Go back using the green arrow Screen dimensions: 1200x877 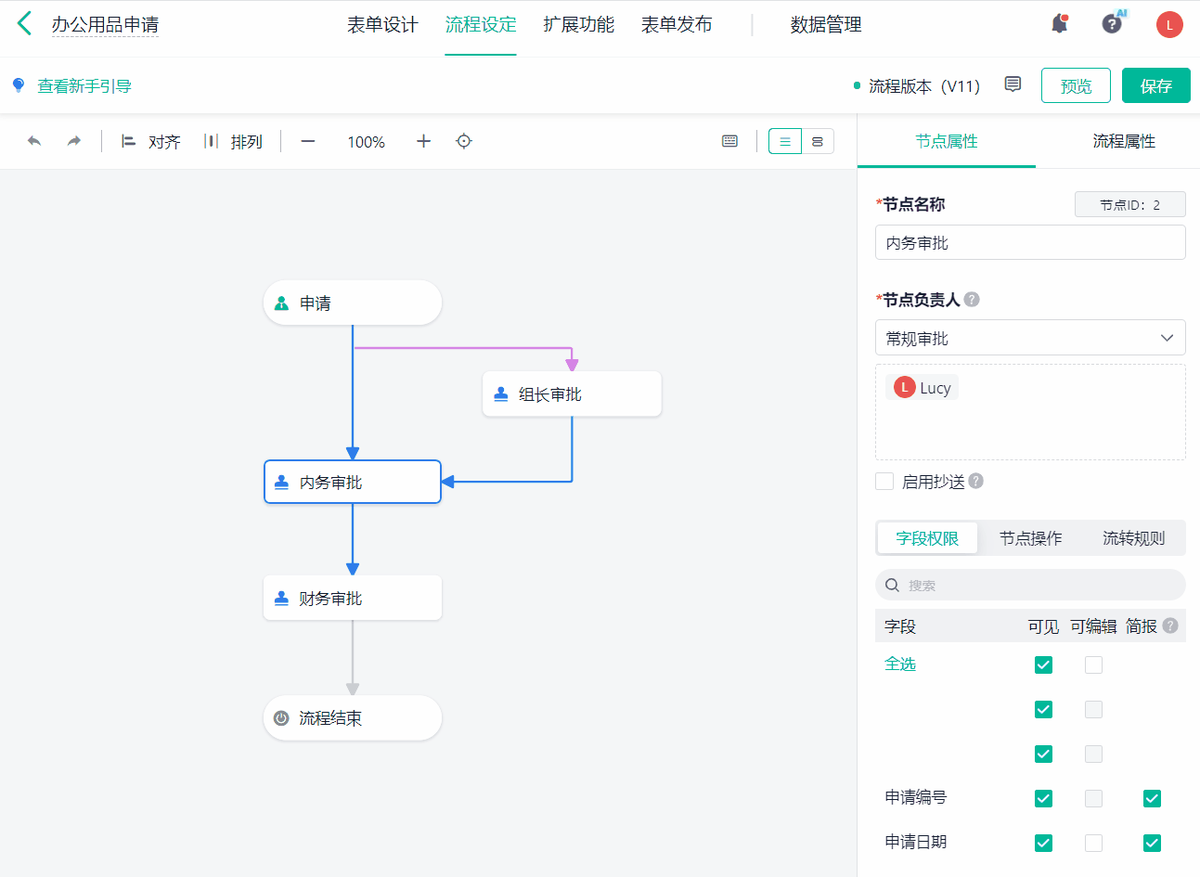[25, 24]
